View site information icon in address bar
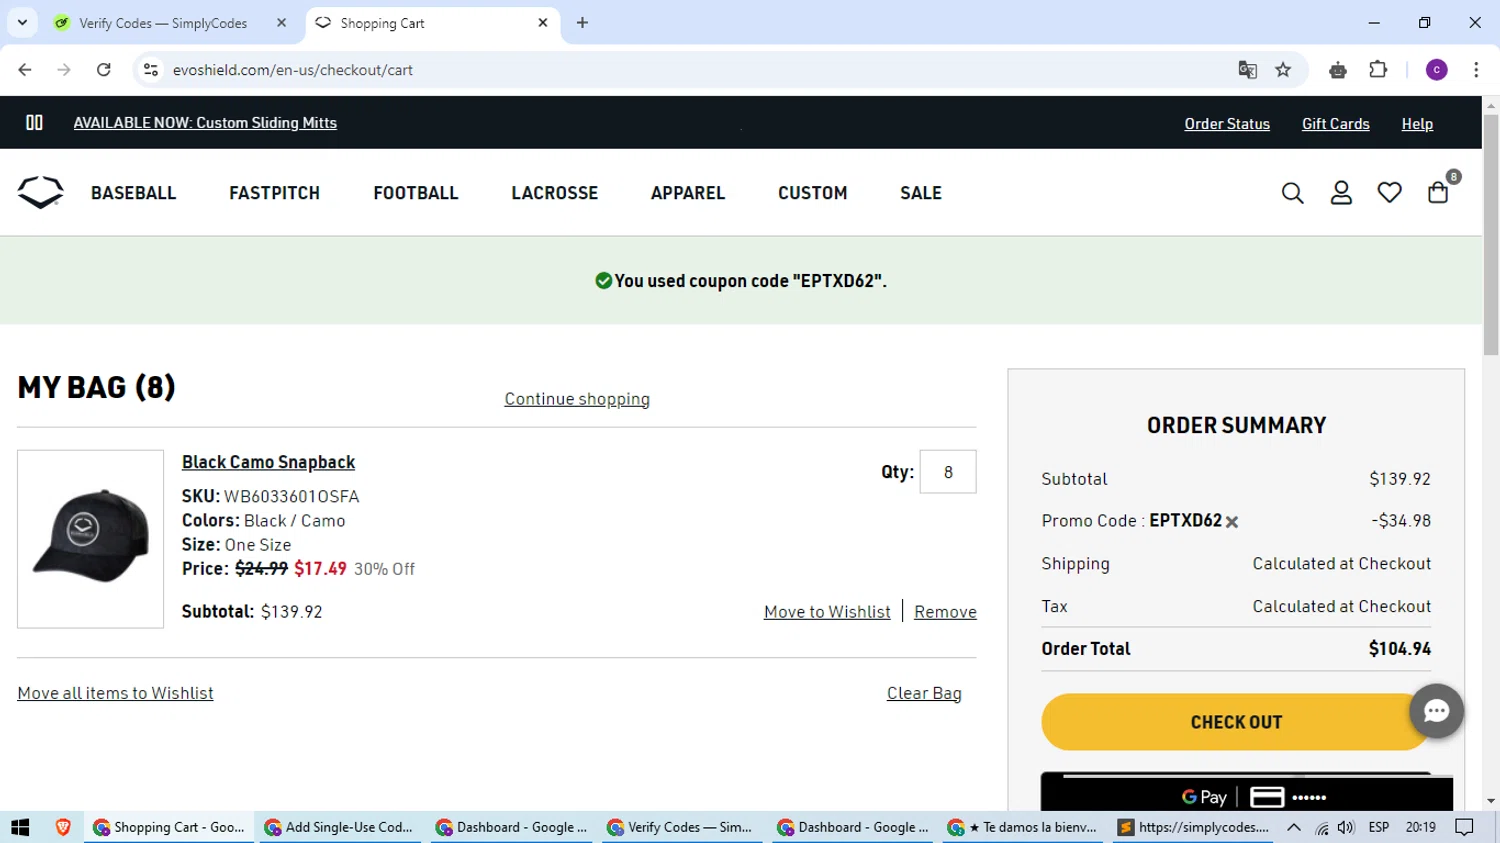This screenshot has width=1500, height=843. [x=151, y=70]
